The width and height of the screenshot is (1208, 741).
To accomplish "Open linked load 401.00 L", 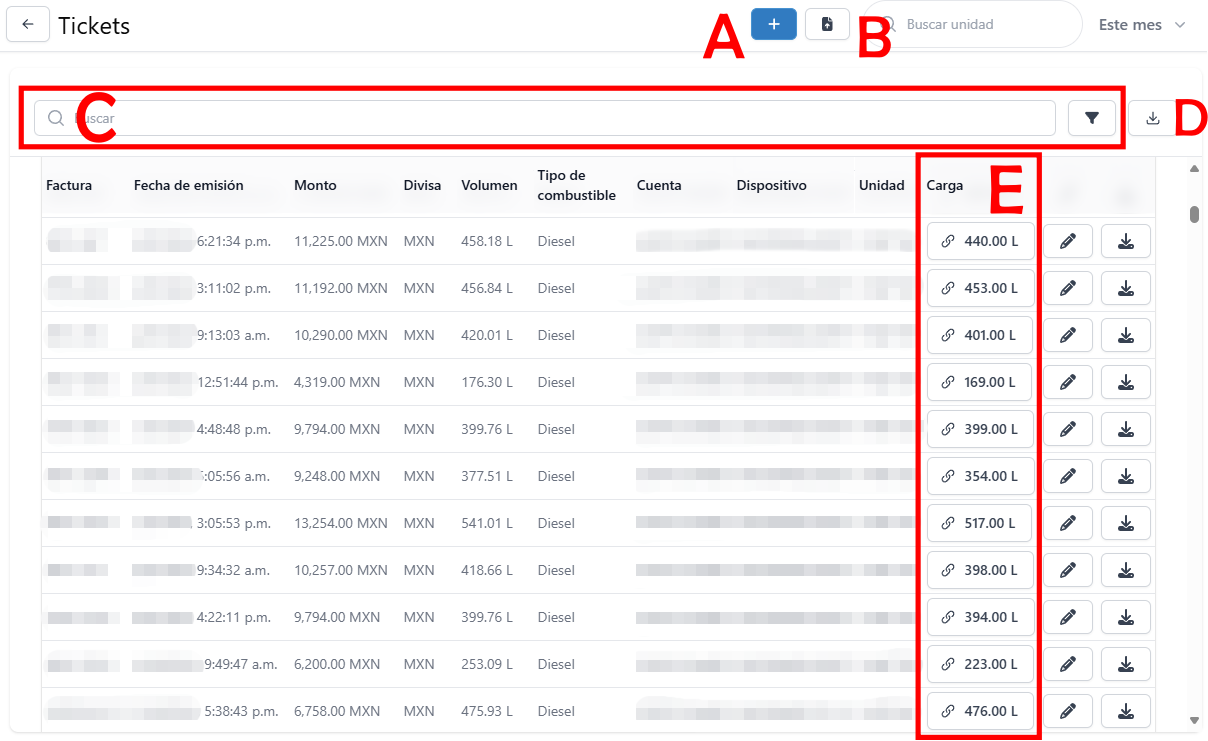I will 979,335.
